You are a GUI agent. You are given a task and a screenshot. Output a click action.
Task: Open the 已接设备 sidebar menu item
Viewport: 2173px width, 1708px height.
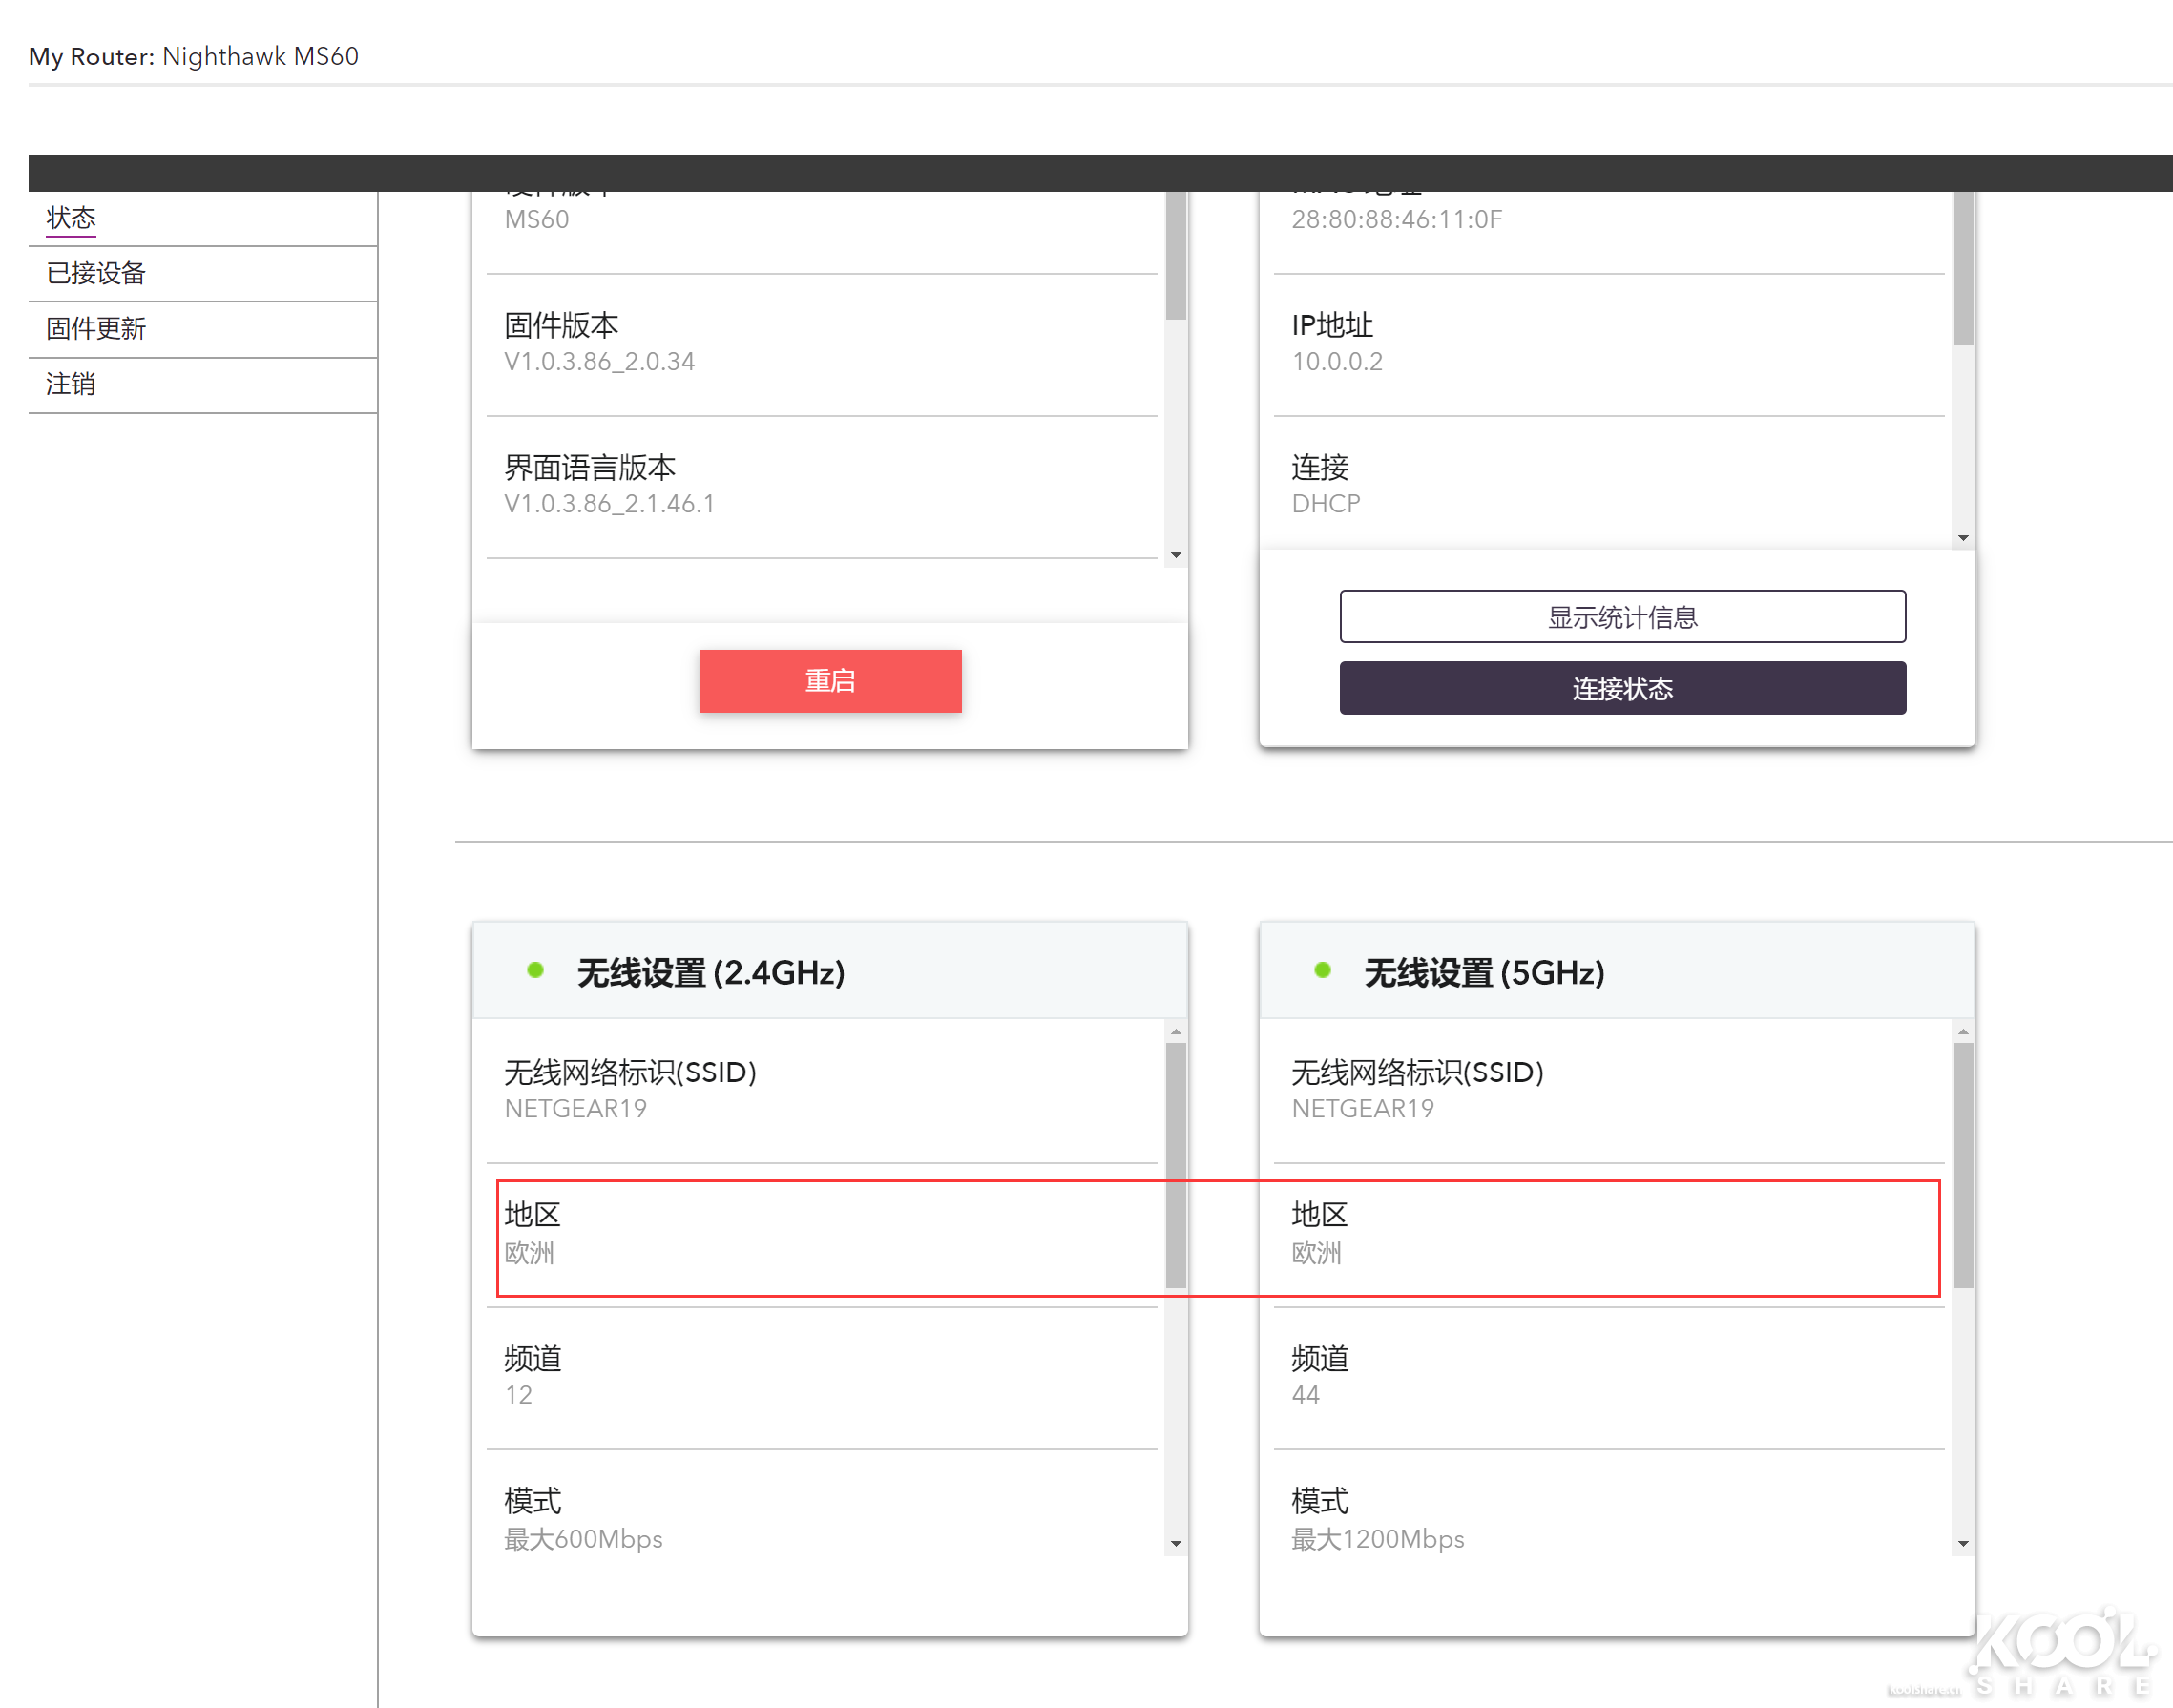coord(96,273)
